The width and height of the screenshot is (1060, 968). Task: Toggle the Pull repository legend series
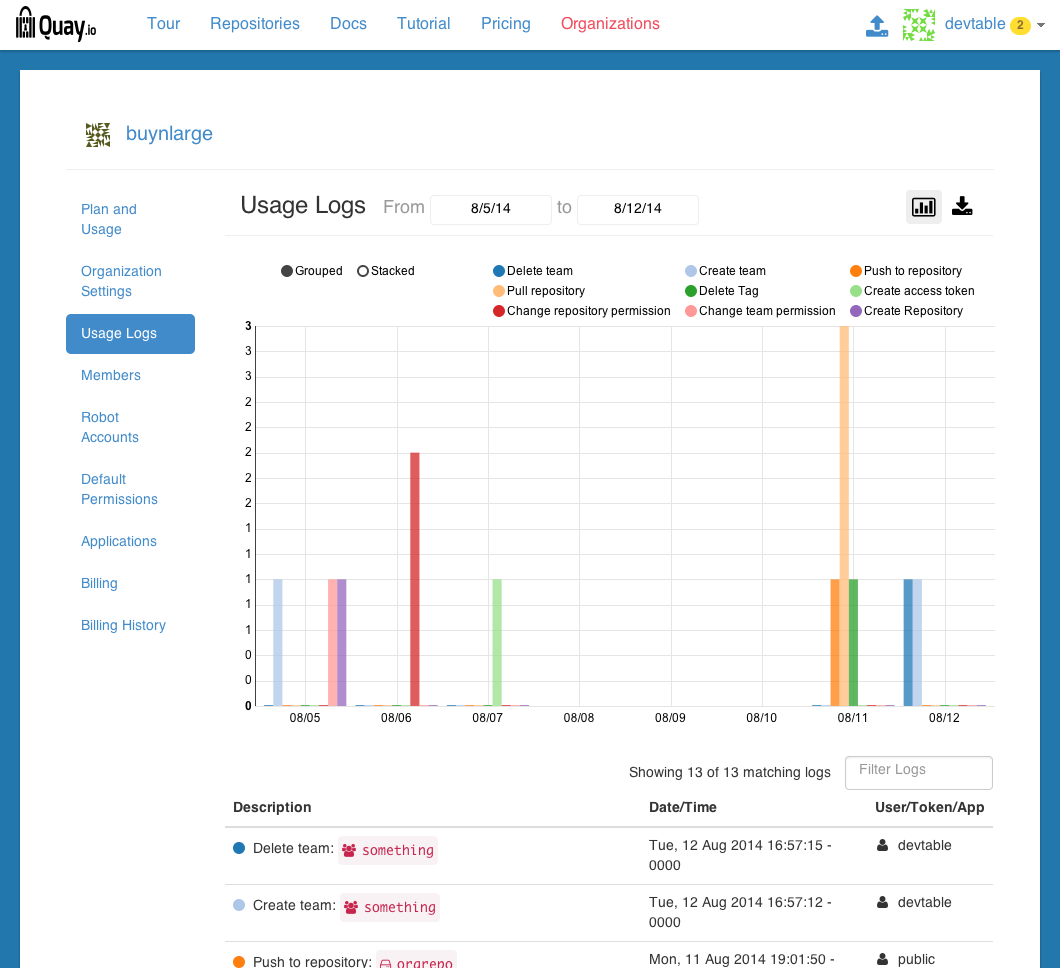[539, 291]
